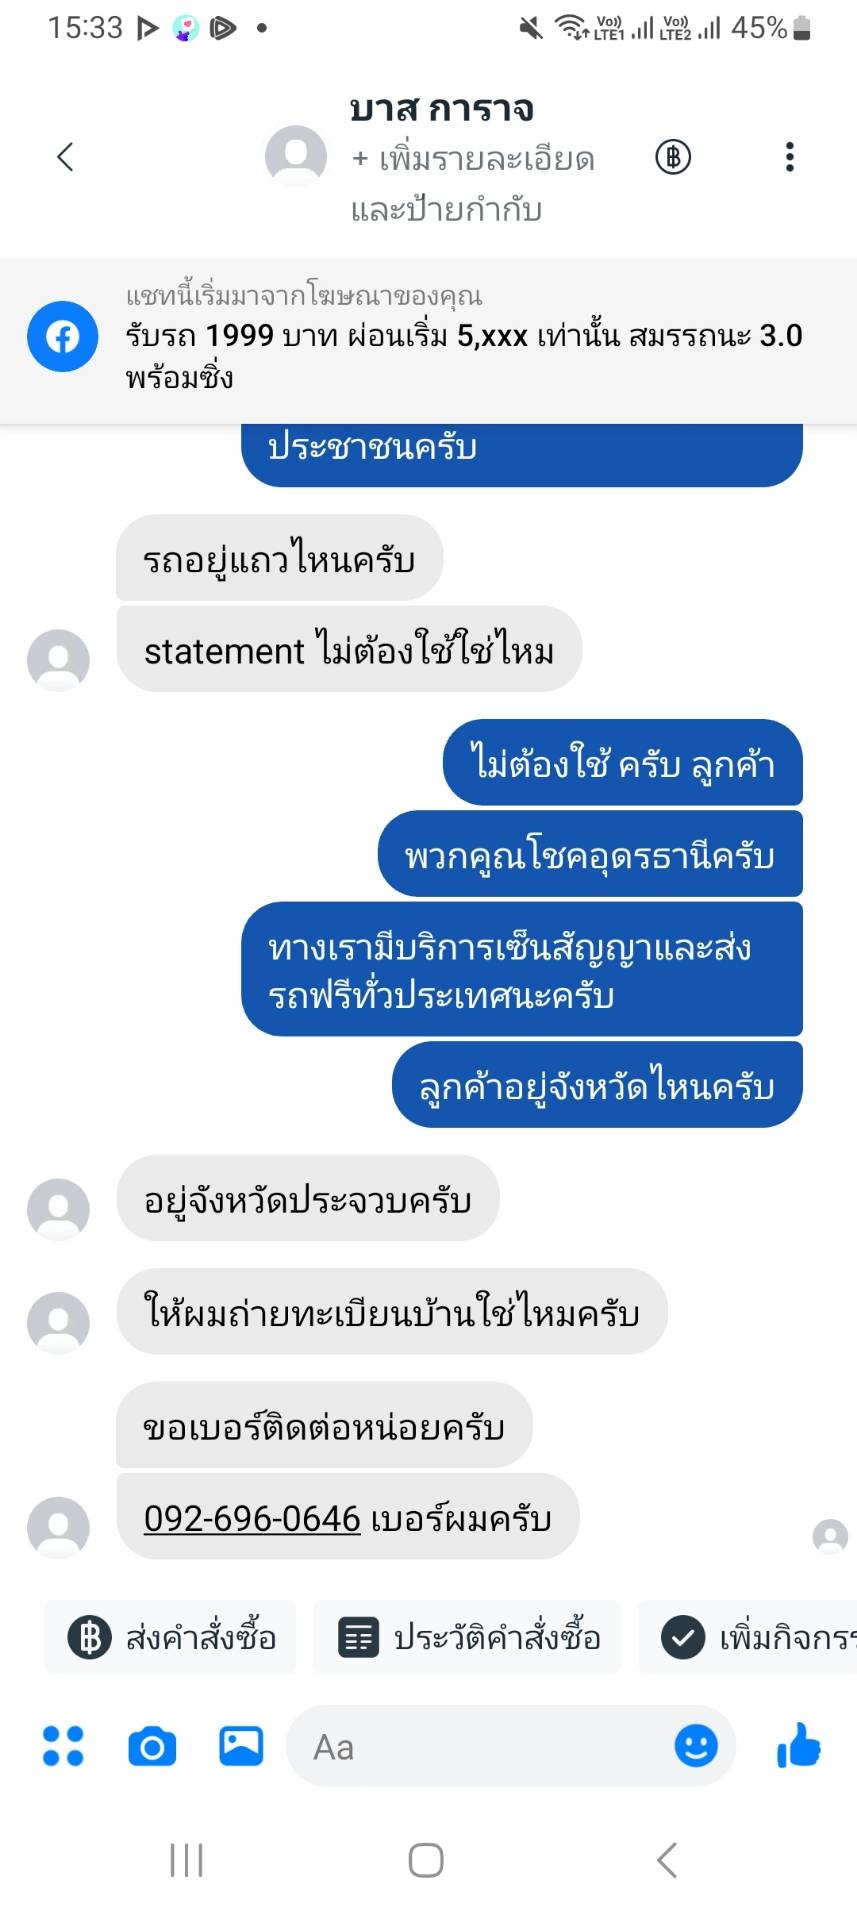Tap เพิ่มรายละเอียดและป้ายกำกับ under the name
This screenshot has height=1911, width=857.
pyautogui.click(x=473, y=184)
